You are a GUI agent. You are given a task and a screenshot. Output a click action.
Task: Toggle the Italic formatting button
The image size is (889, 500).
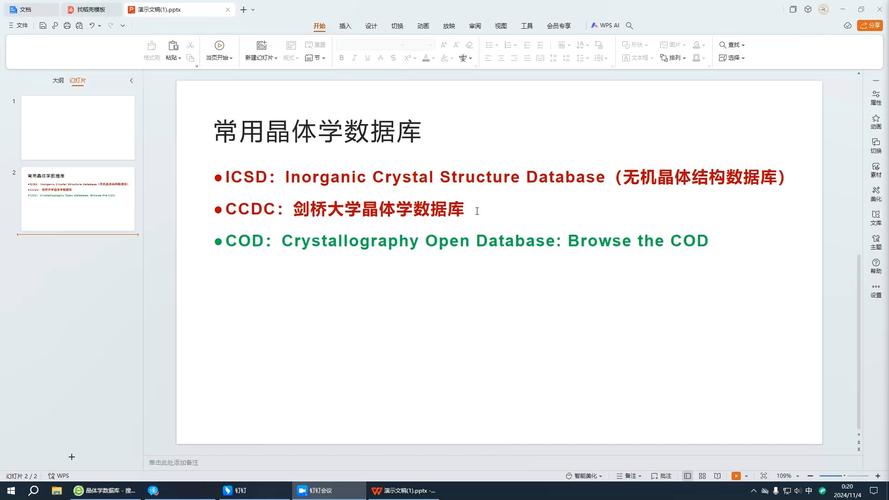coord(354,58)
